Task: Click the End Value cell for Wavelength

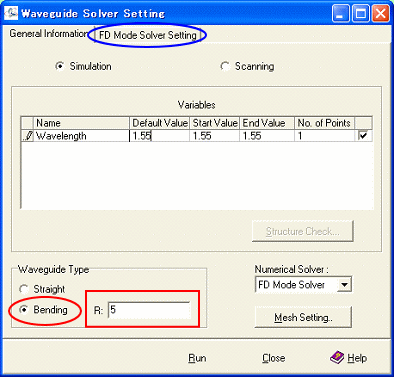Action: point(267,136)
